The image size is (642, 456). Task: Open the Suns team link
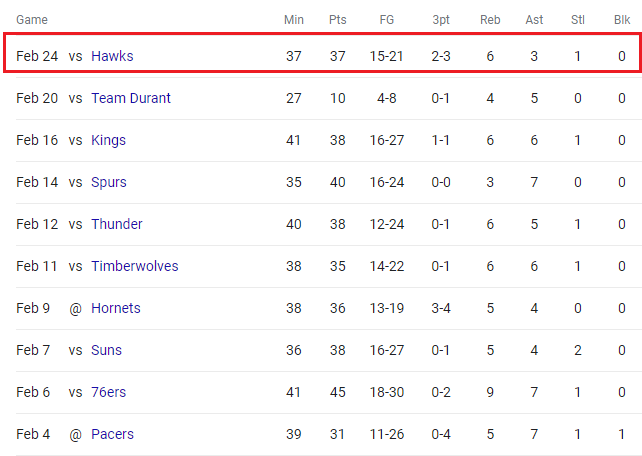106,350
